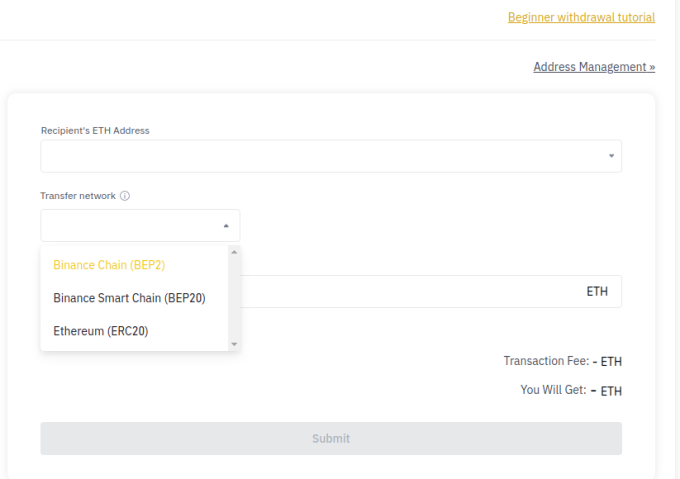Image resolution: width=680 pixels, height=479 pixels.
Task: Collapse the Transfer network dropdown caret
Action: [226, 226]
